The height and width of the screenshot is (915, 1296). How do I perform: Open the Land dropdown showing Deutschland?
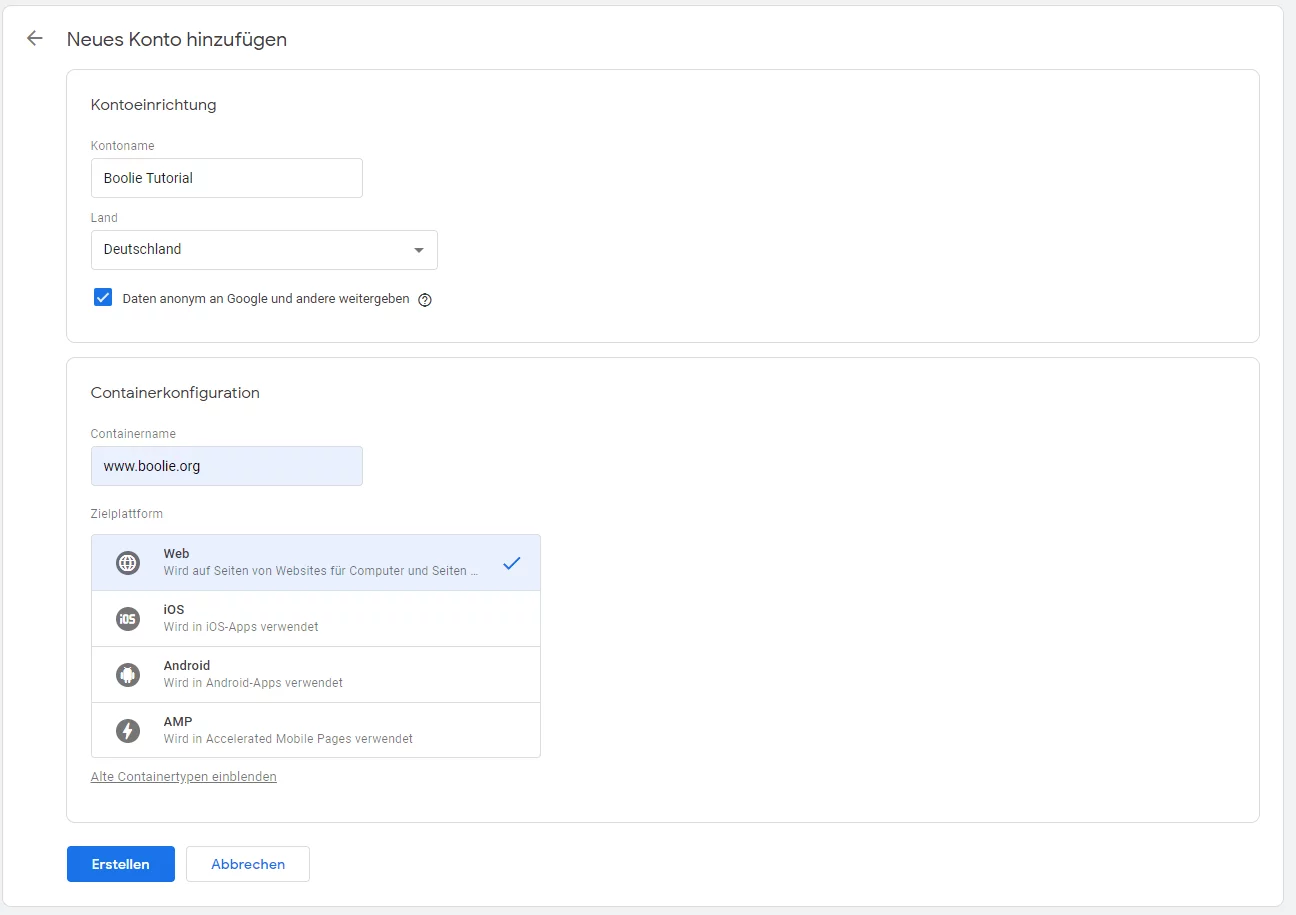[264, 250]
